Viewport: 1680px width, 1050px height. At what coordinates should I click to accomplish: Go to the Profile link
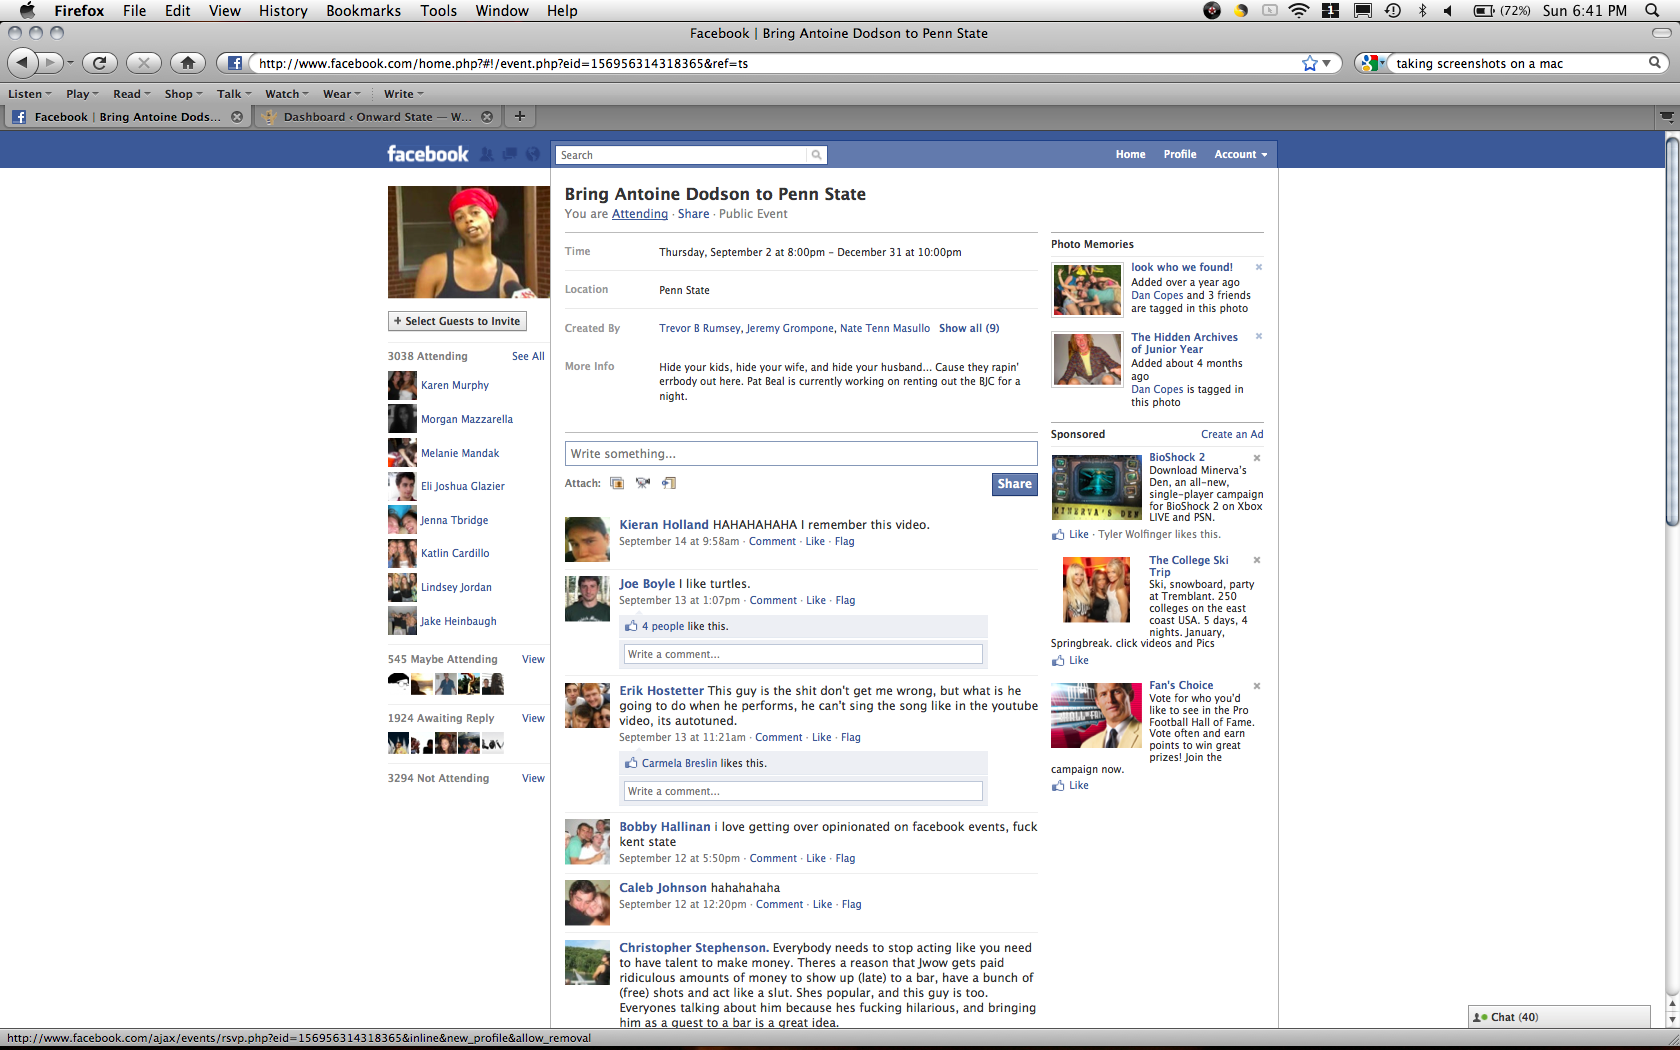[x=1180, y=155]
